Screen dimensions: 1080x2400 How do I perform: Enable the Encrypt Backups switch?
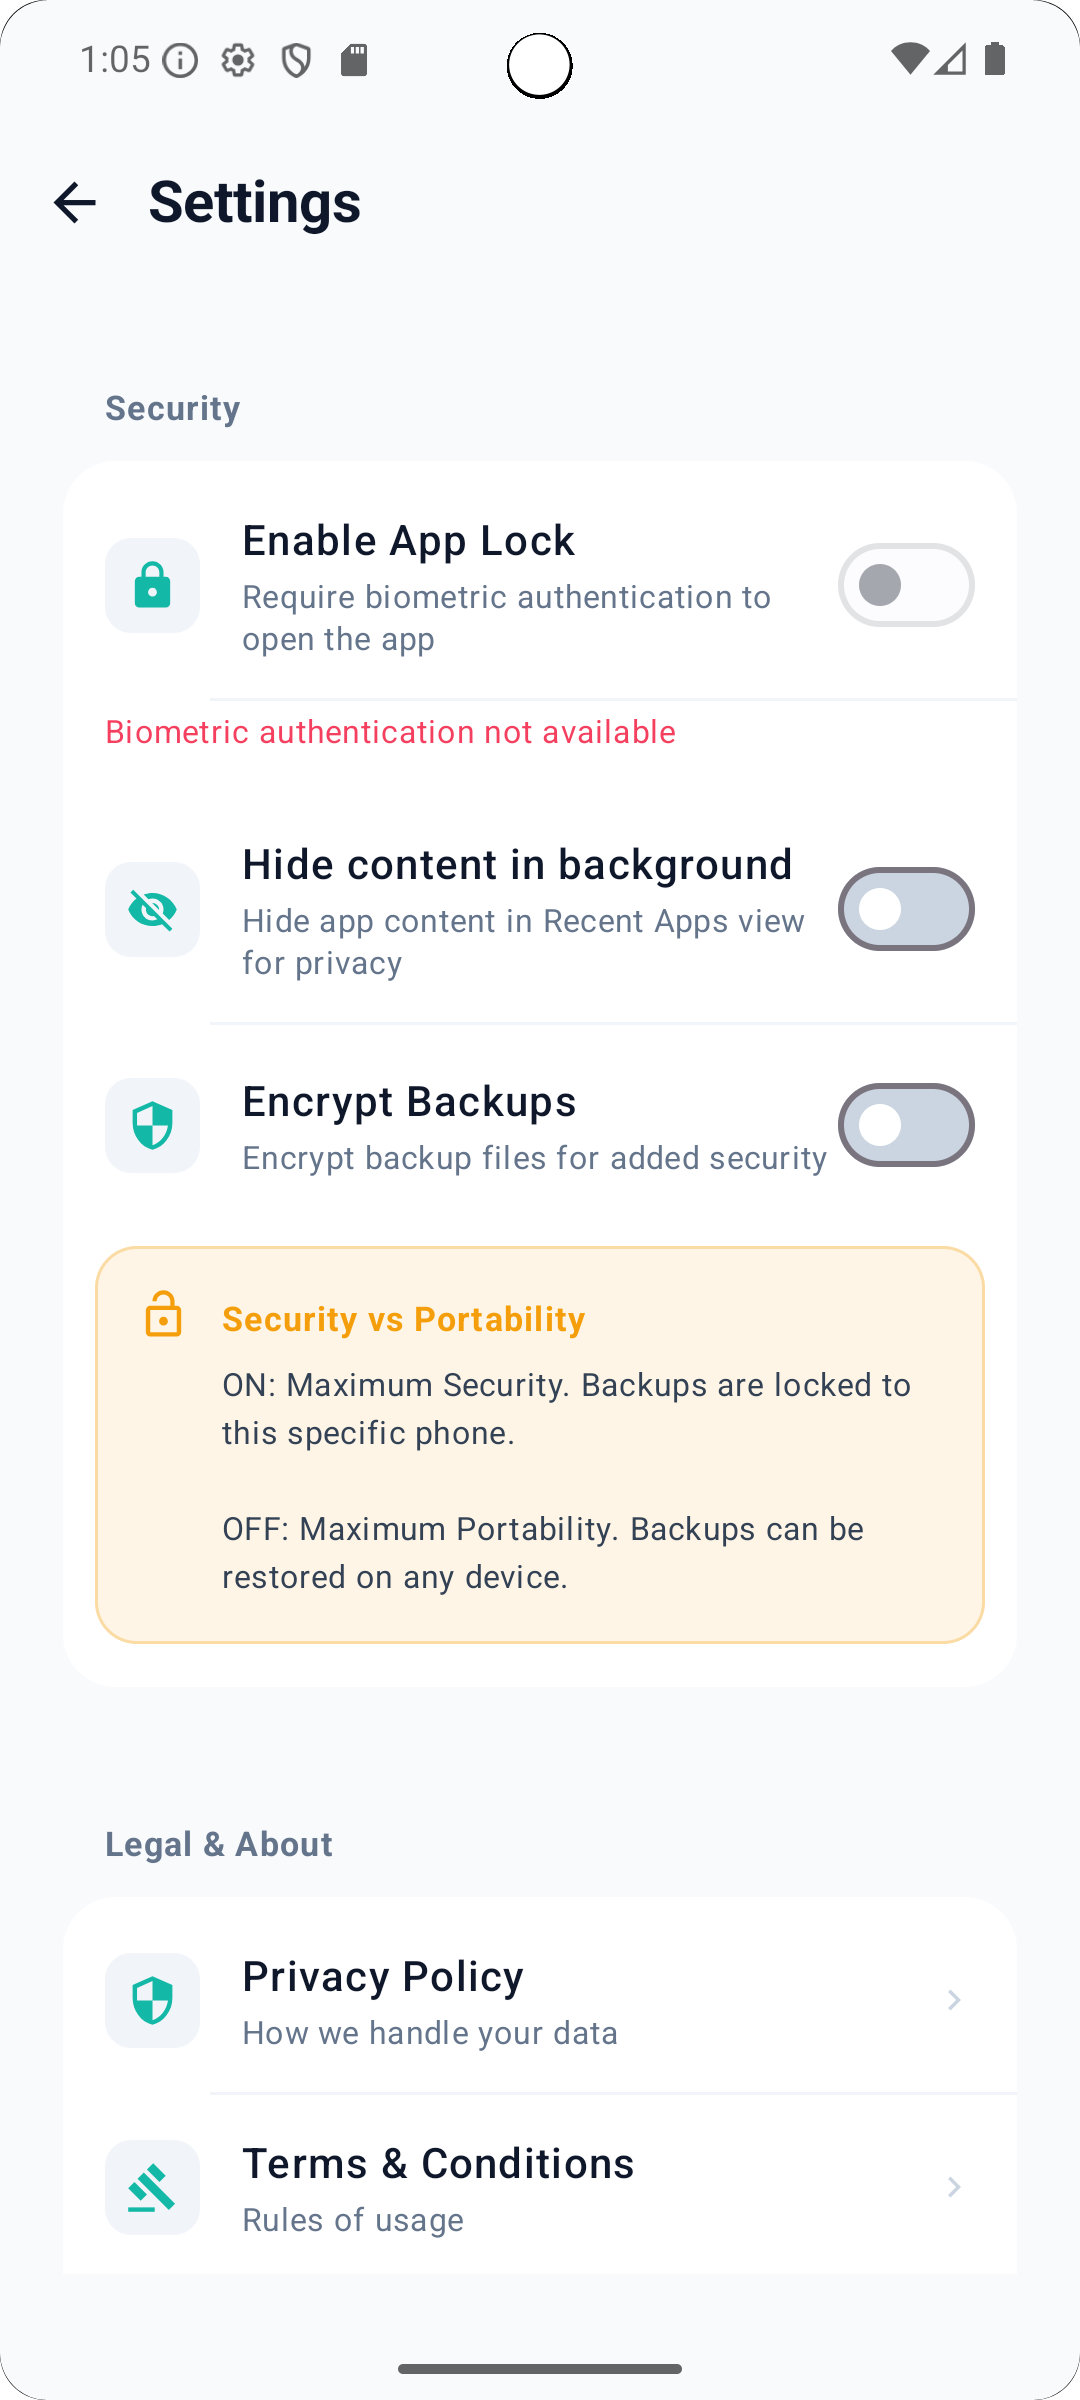pyautogui.click(x=905, y=1125)
